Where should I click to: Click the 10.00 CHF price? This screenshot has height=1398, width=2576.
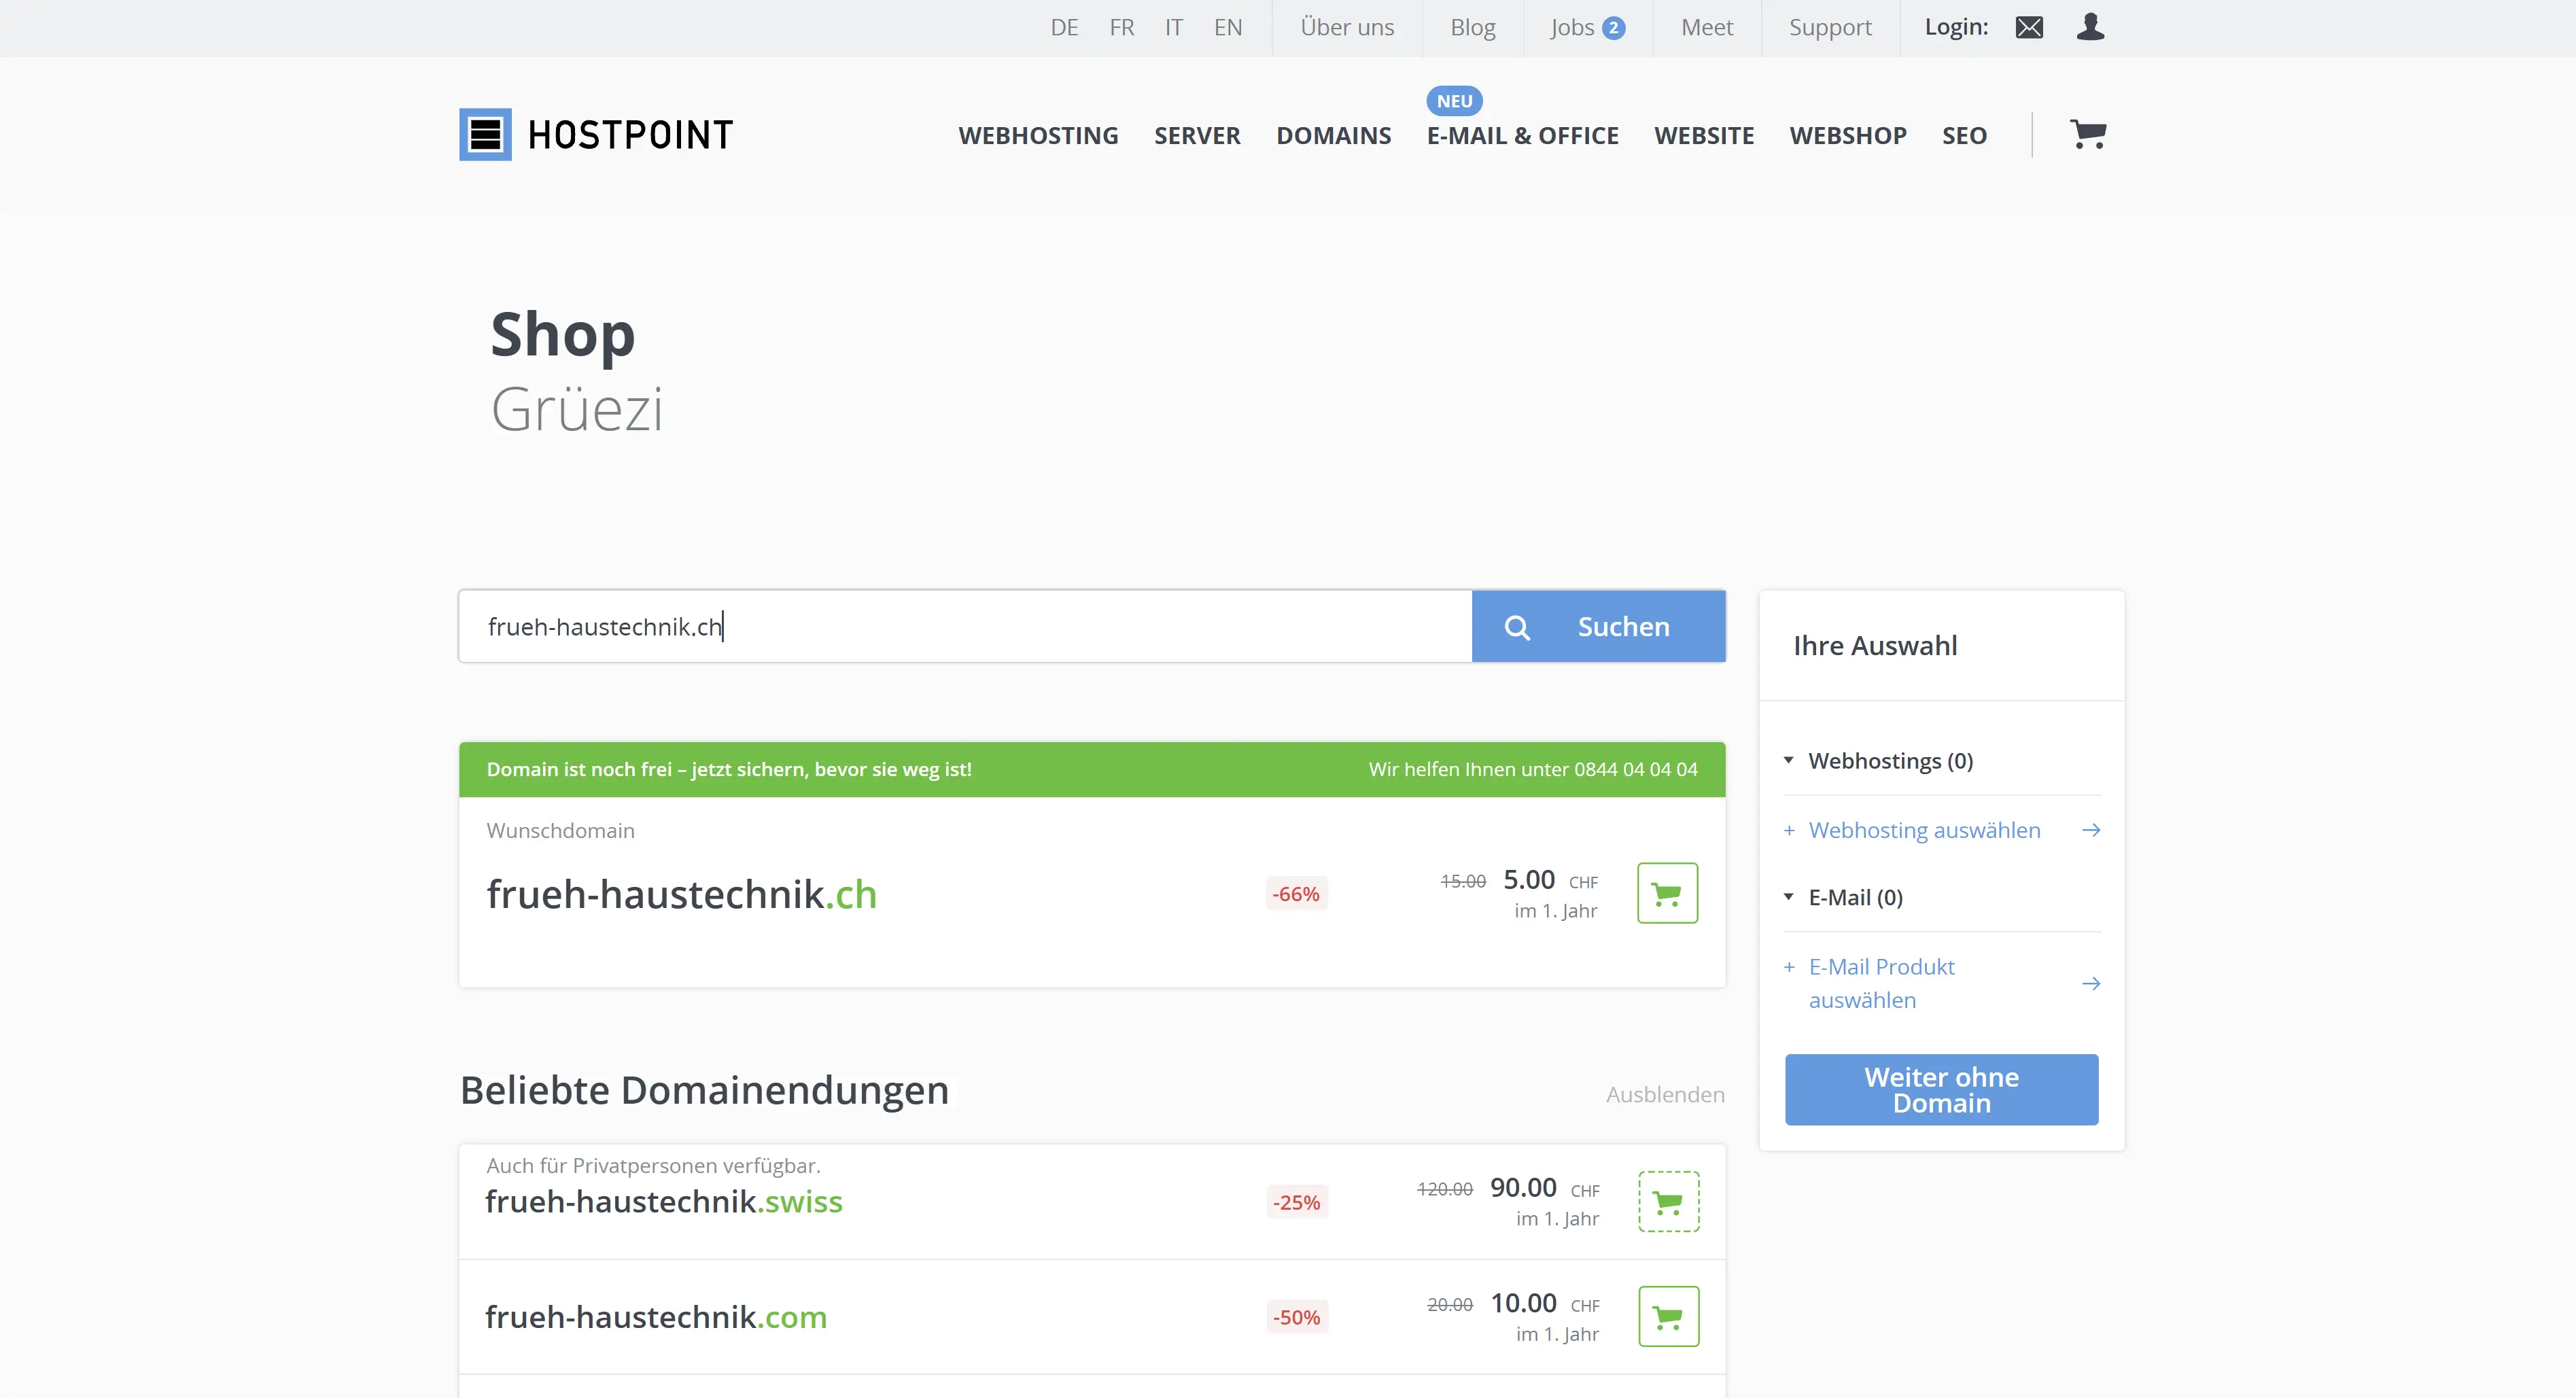pos(1544,1303)
